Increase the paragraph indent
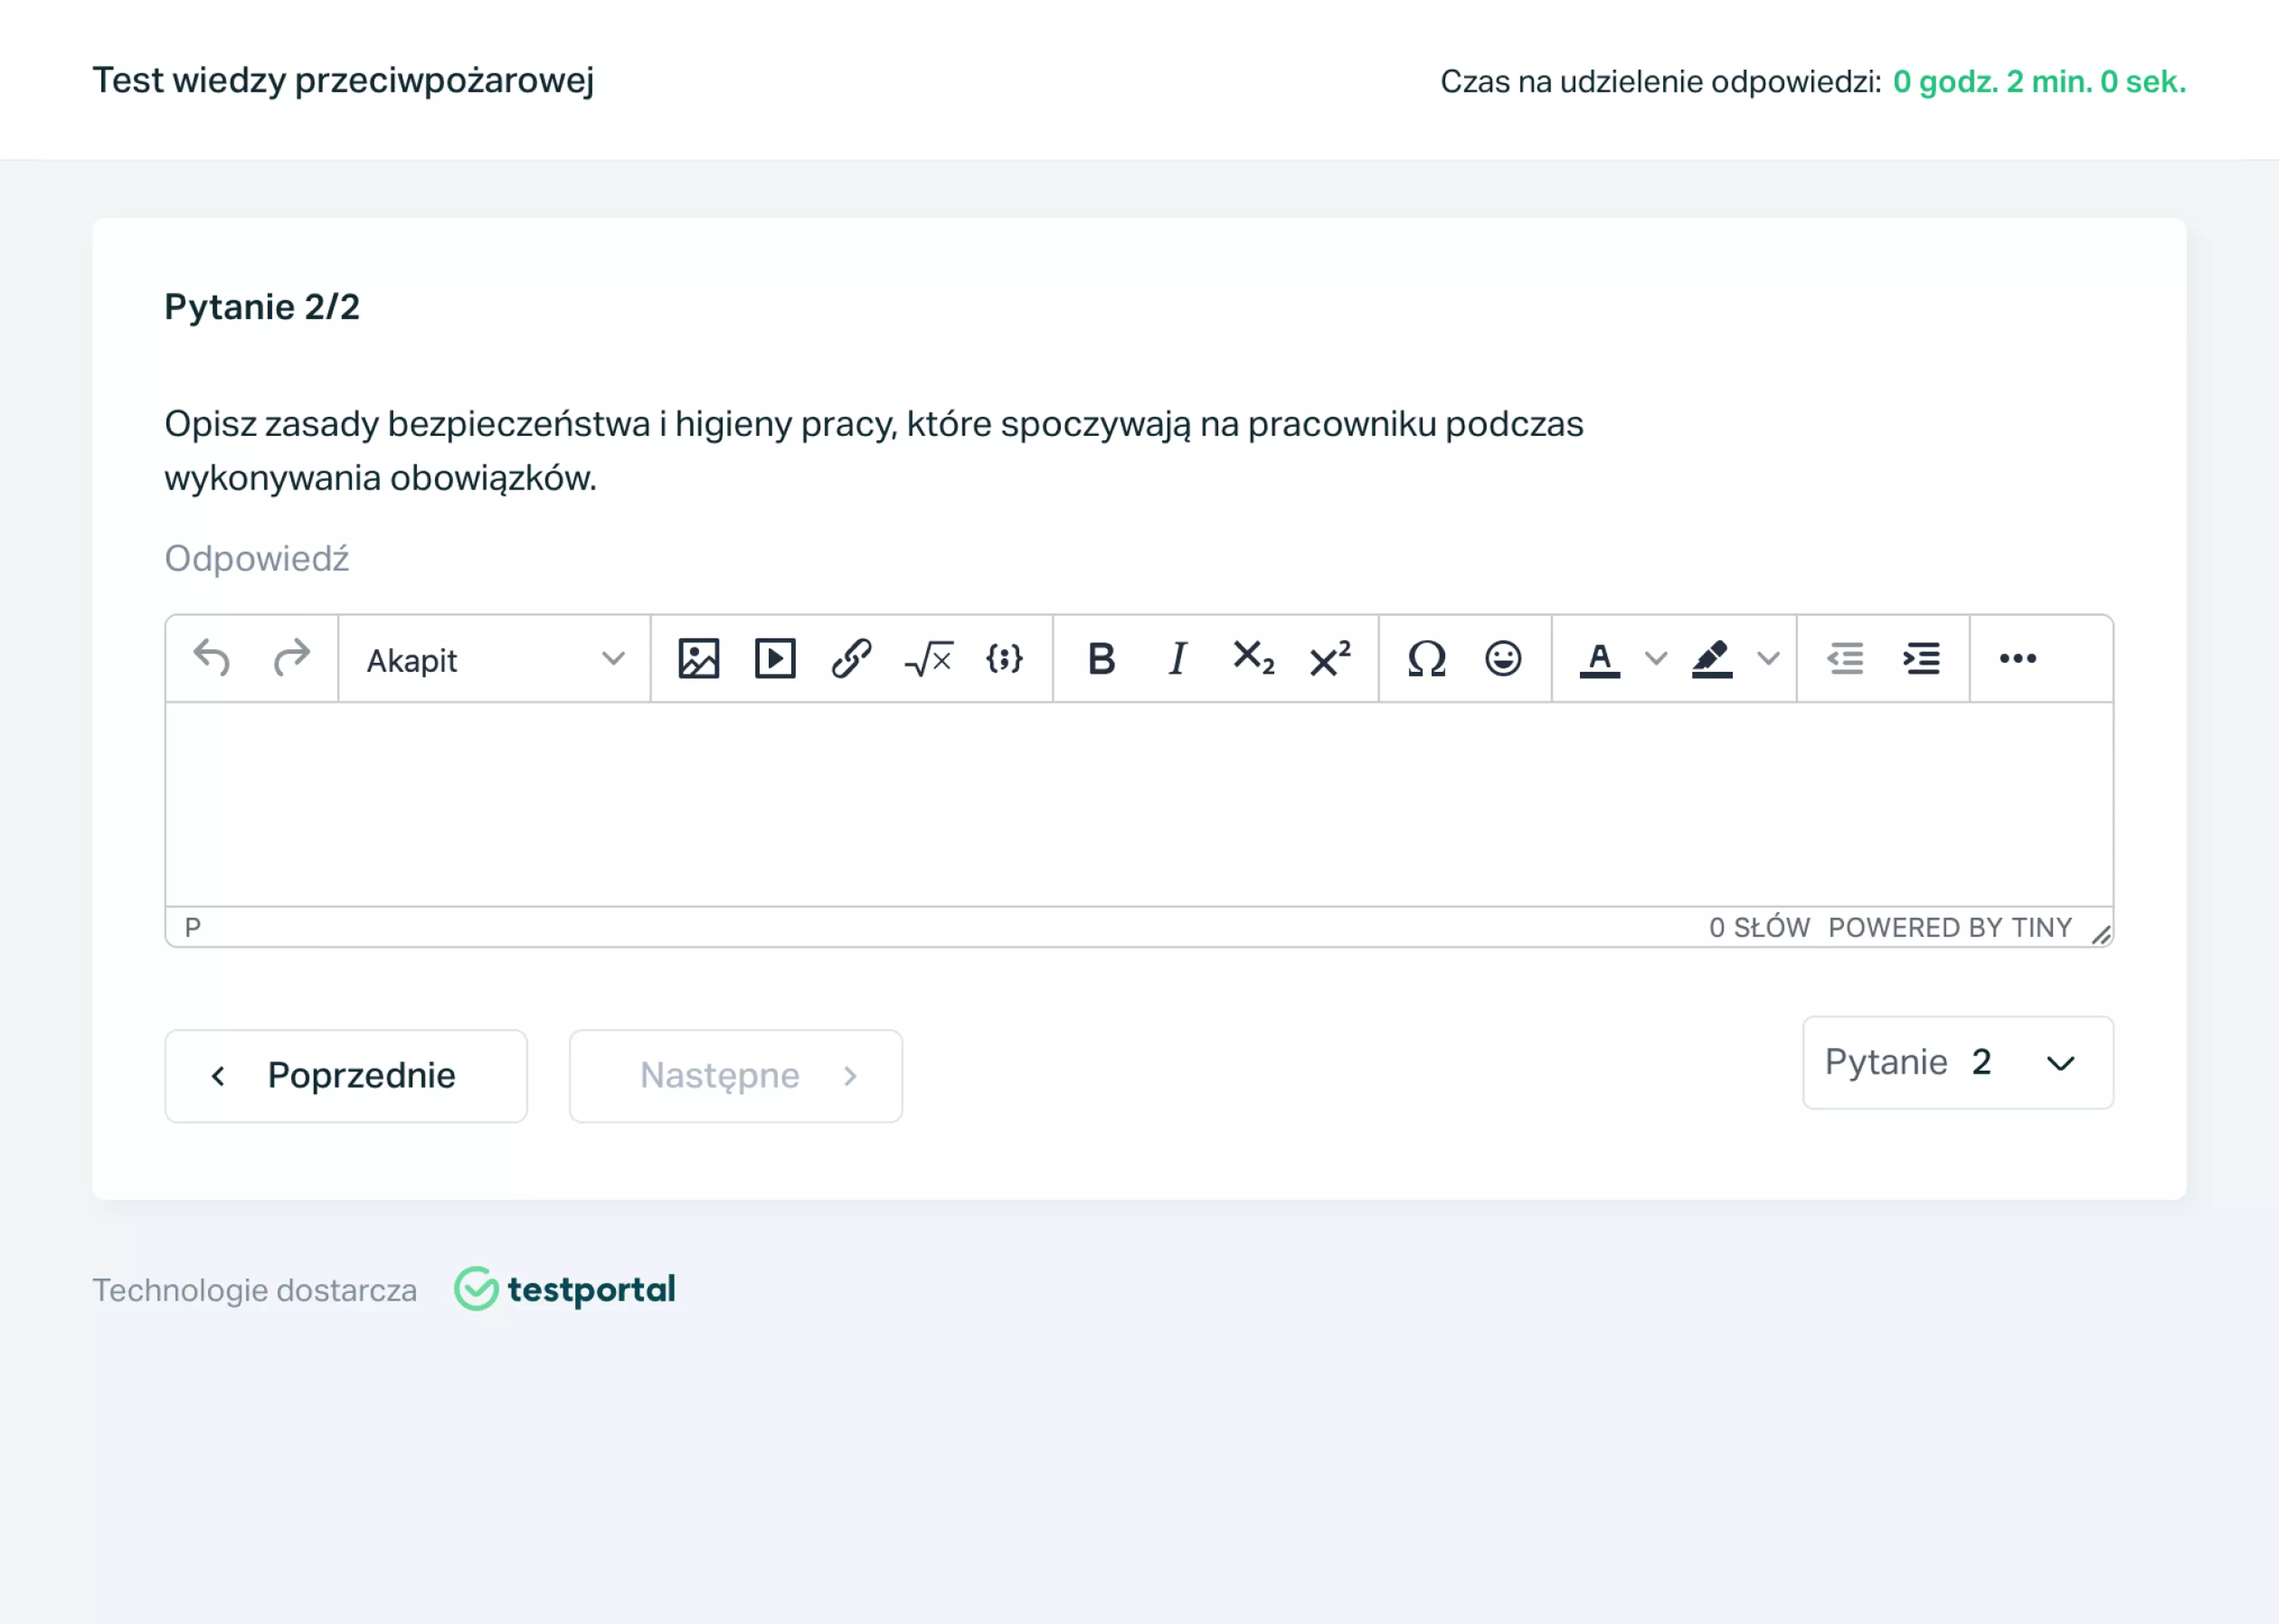2279x1624 pixels. click(x=1922, y=659)
